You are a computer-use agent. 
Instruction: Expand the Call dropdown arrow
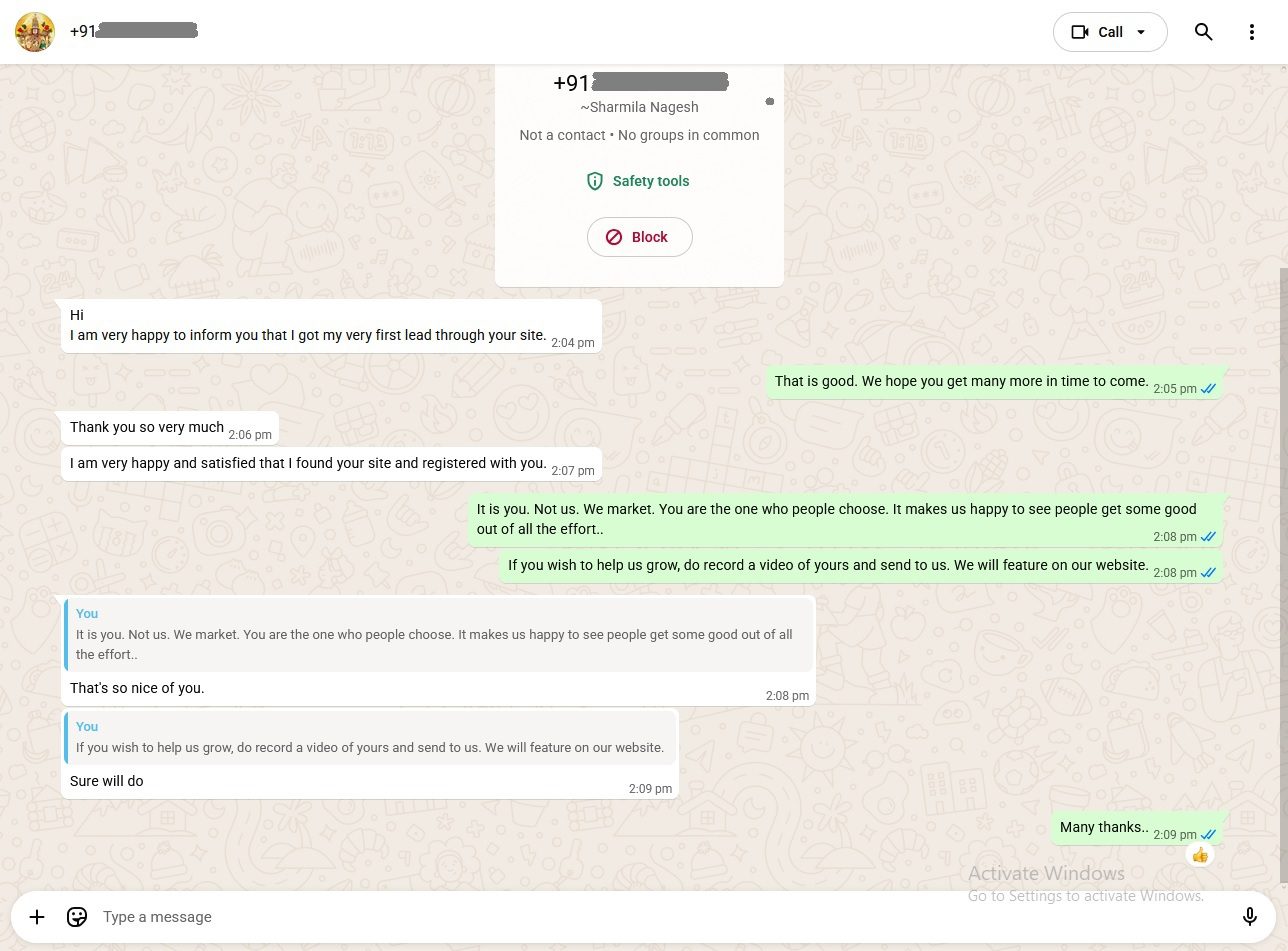pyautogui.click(x=1141, y=32)
